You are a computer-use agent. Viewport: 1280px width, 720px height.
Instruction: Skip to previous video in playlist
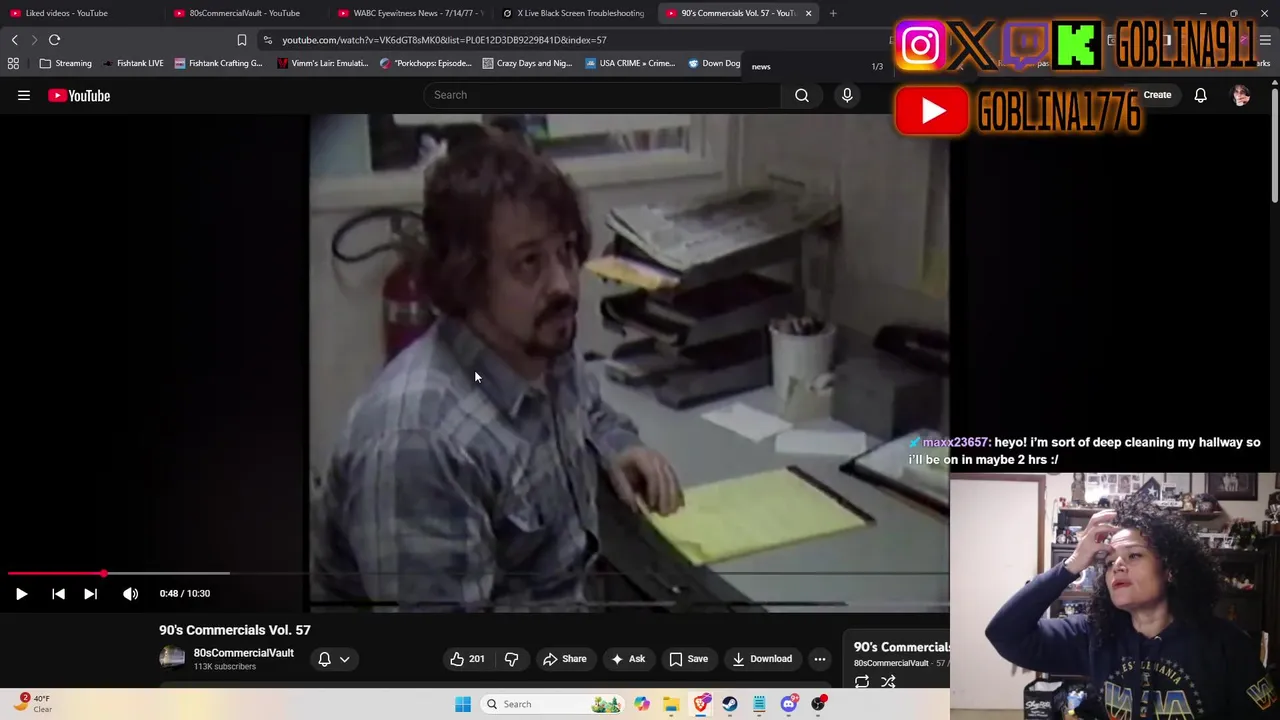[58, 593]
